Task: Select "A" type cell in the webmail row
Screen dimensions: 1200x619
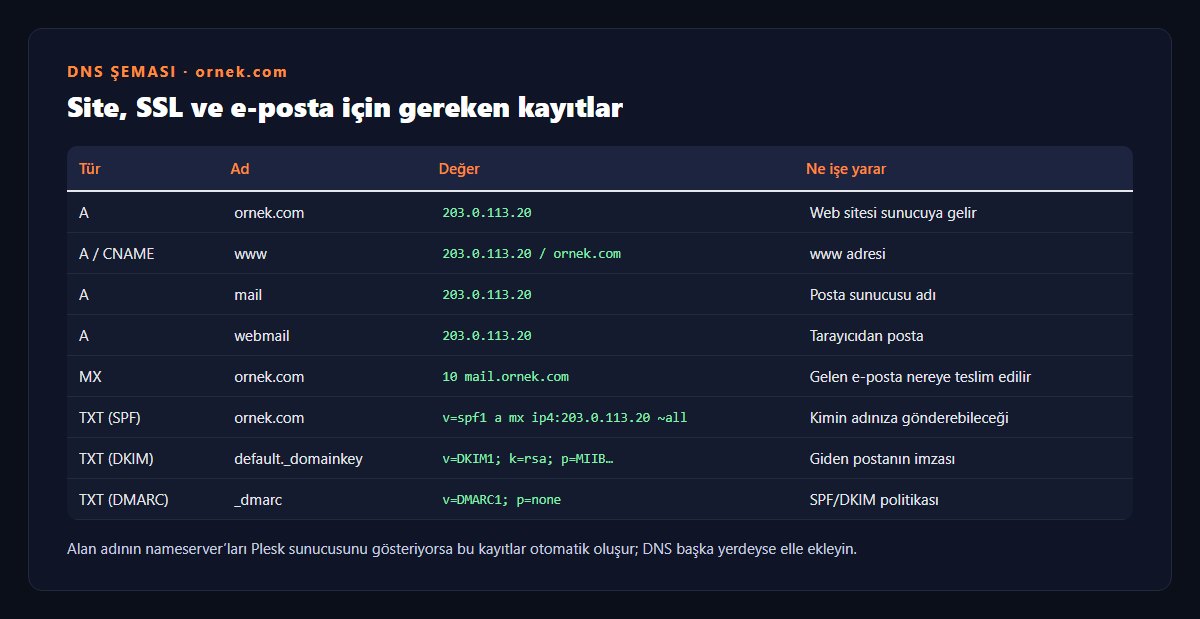Action: coord(84,336)
